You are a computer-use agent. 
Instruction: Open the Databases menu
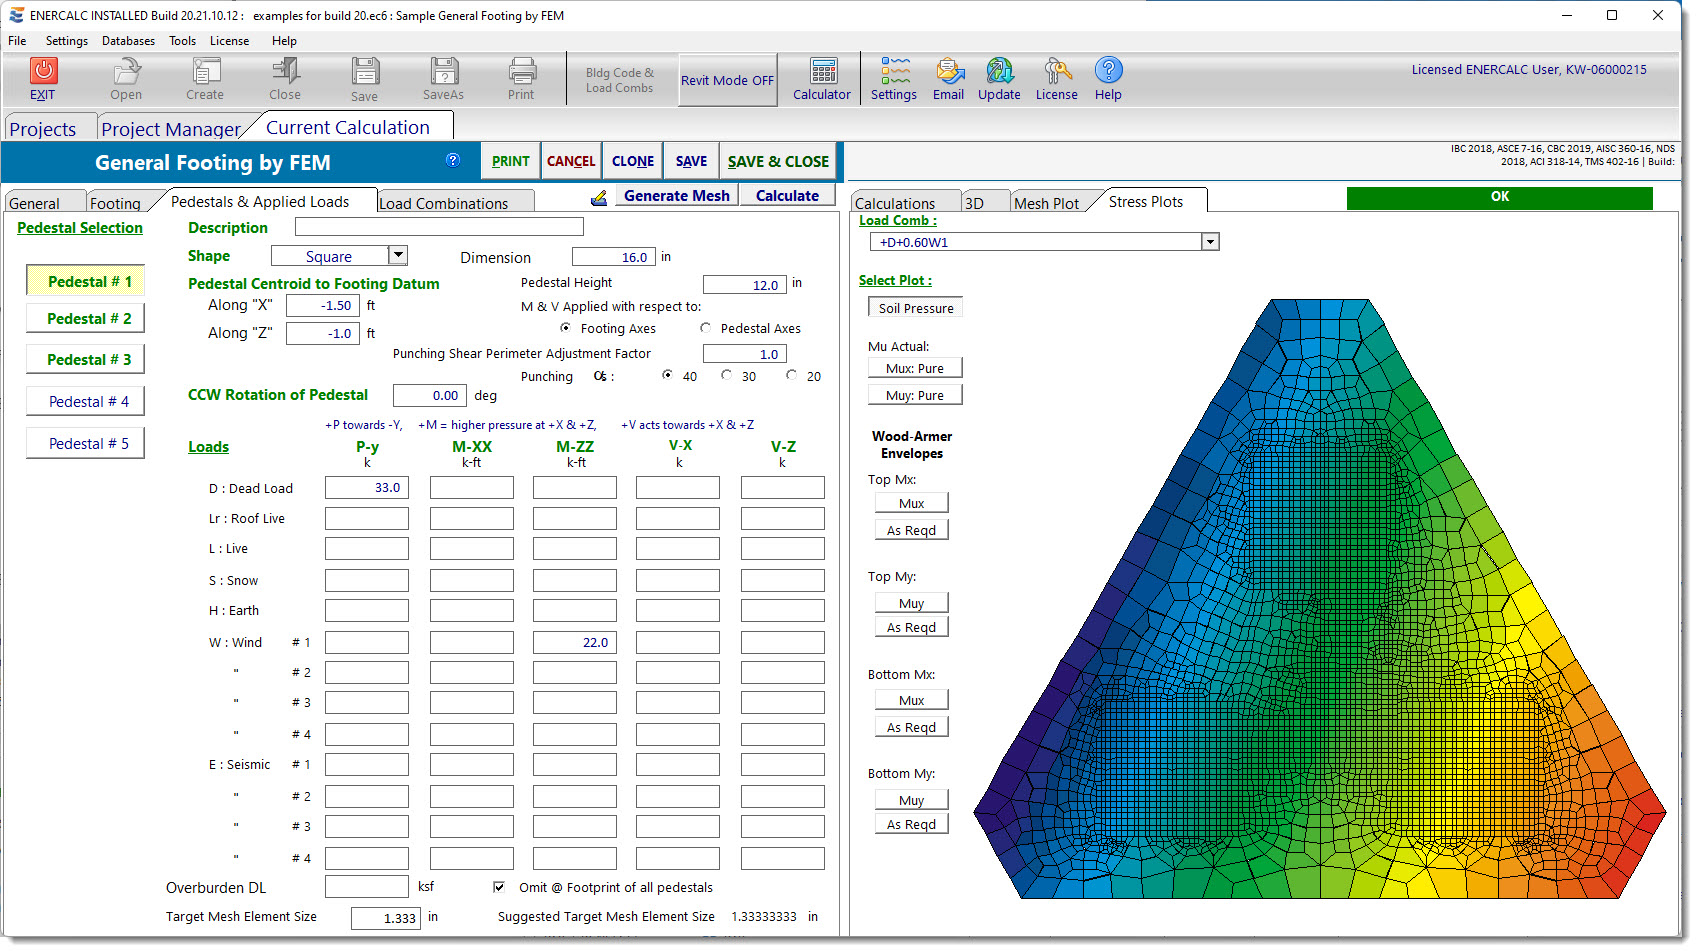pos(128,41)
